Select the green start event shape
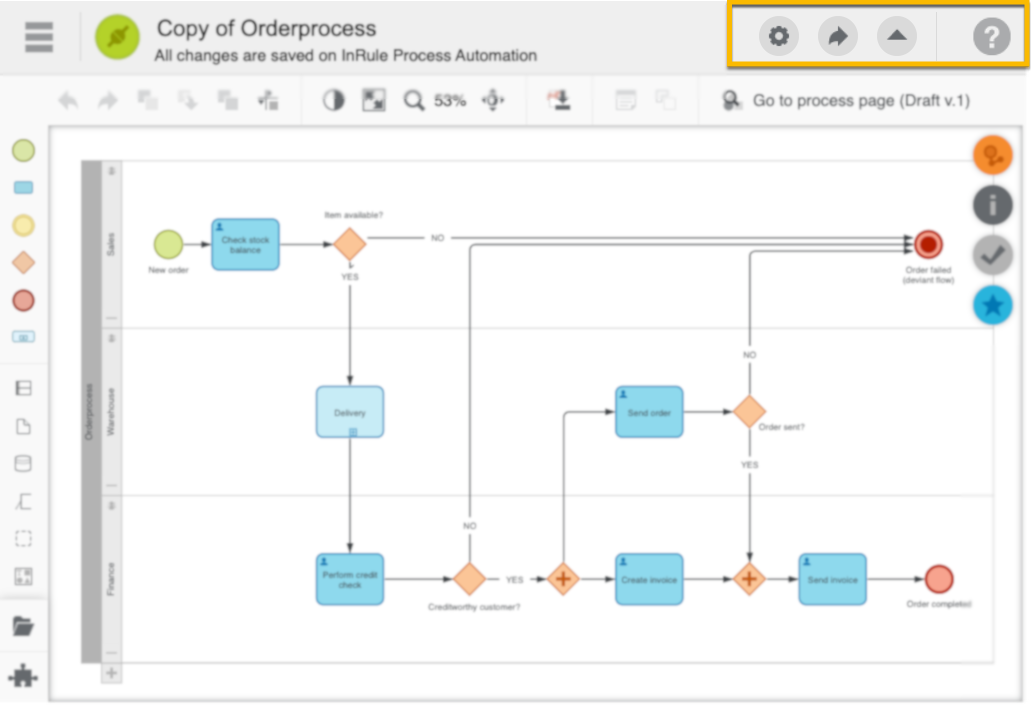Image resolution: width=1031 pixels, height=709 pixels. (x=23, y=151)
